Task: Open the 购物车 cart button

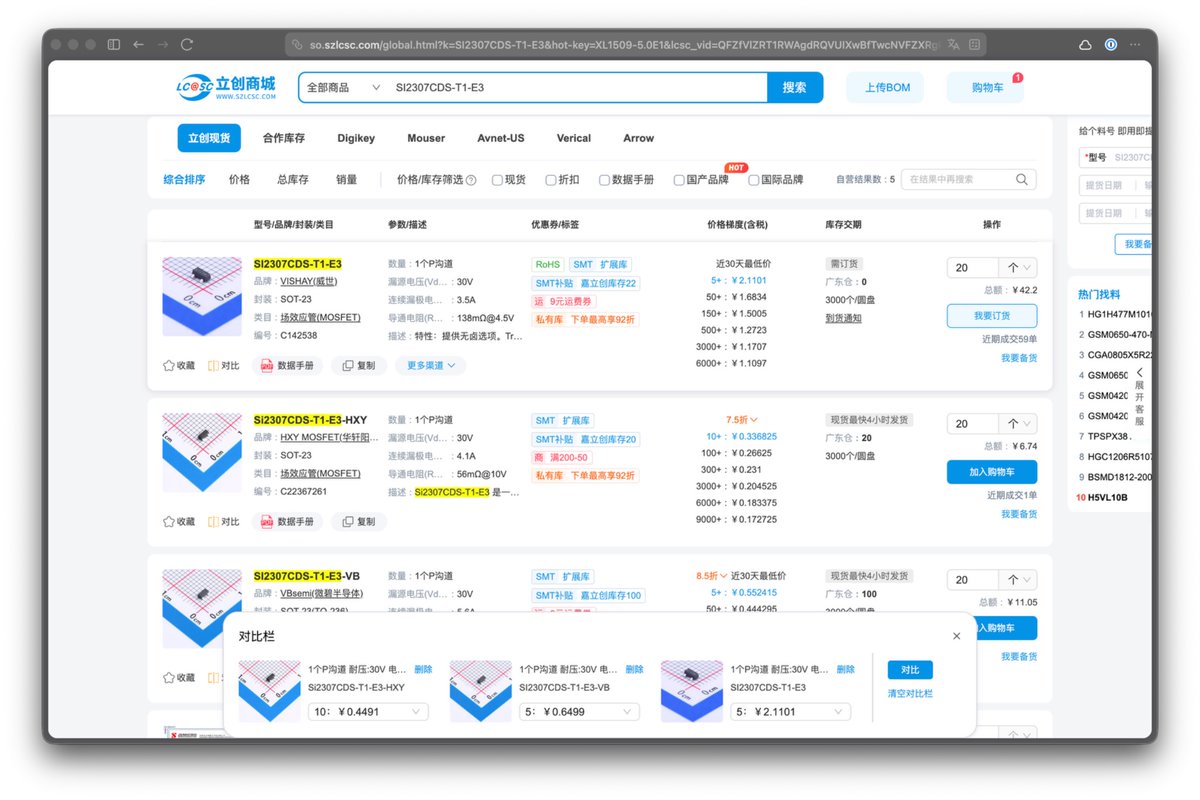Action: 986,88
